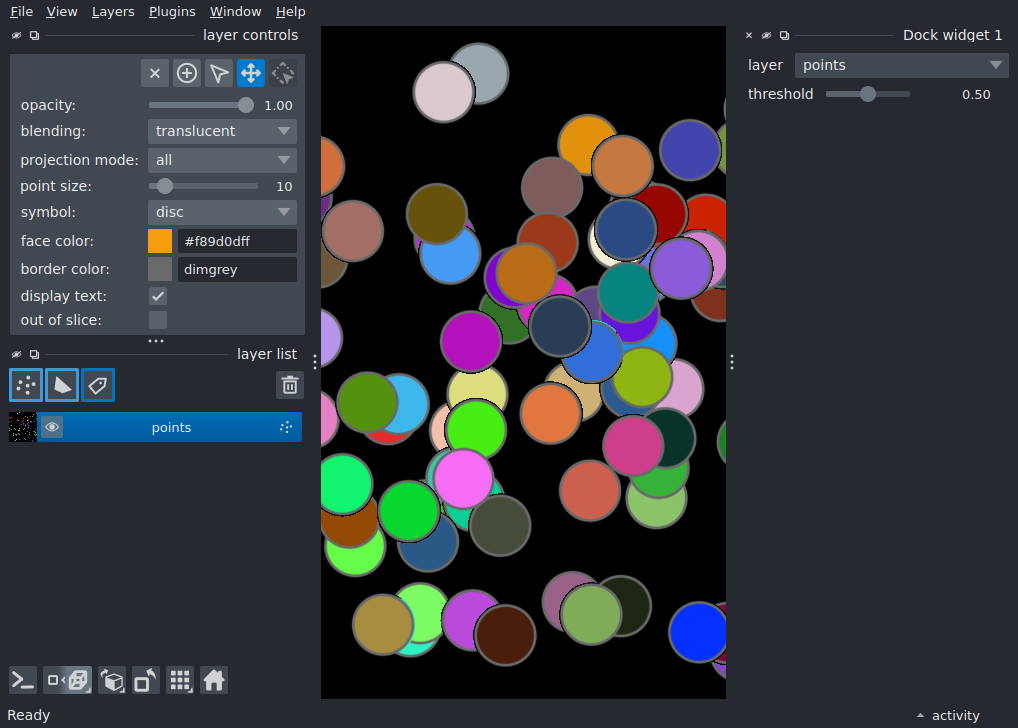Choose the select points tool

pos(219,73)
